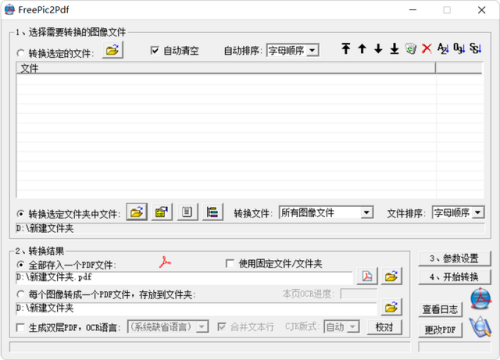Click the 4、开始转换 button
The height and width of the screenshot is (360, 500).
click(x=454, y=277)
